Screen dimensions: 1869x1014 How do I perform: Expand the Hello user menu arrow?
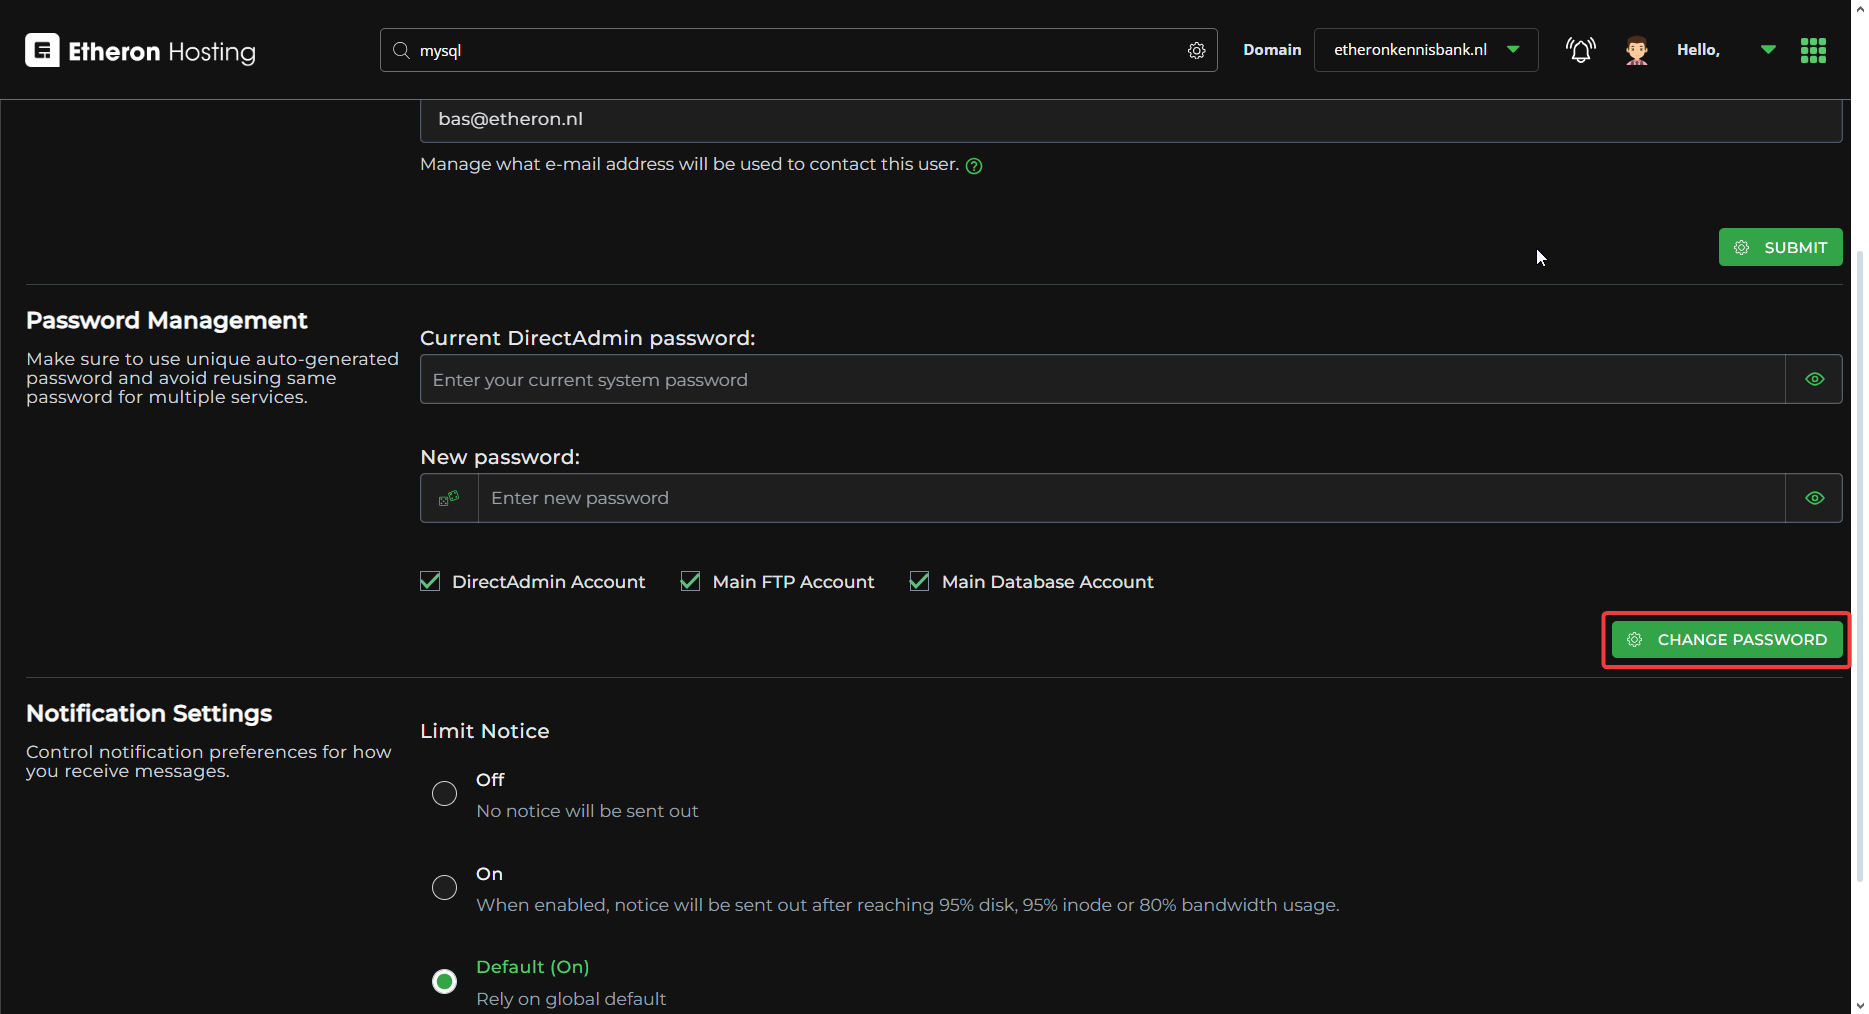(x=1768, y=50)
